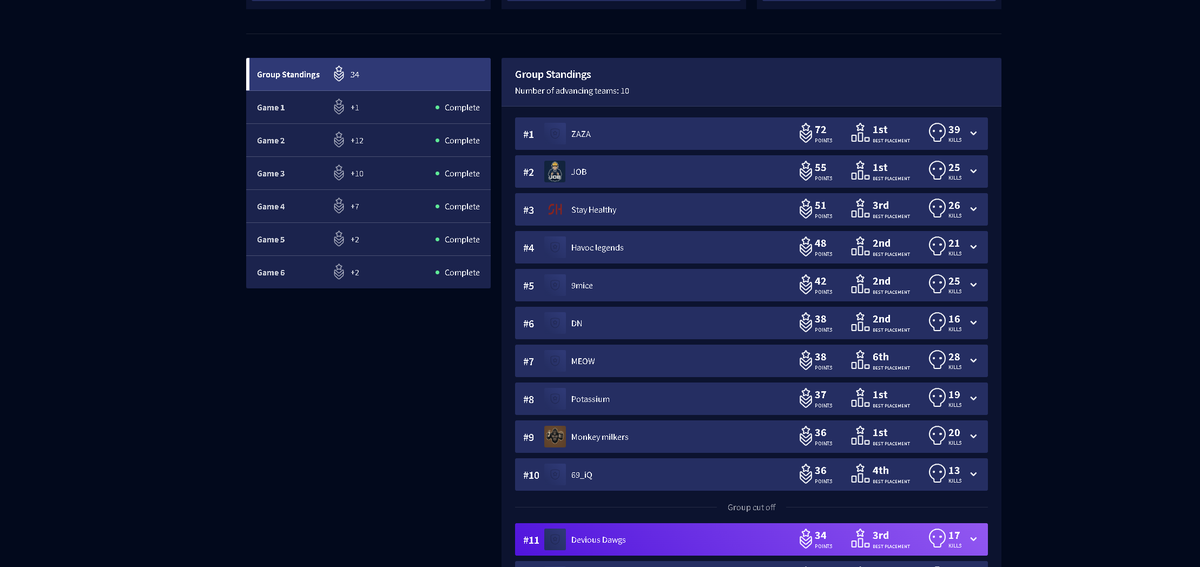Expand the 69_iQ row chevron
The width and height of the screenshot is (1200, 567).
click(973, 475)
